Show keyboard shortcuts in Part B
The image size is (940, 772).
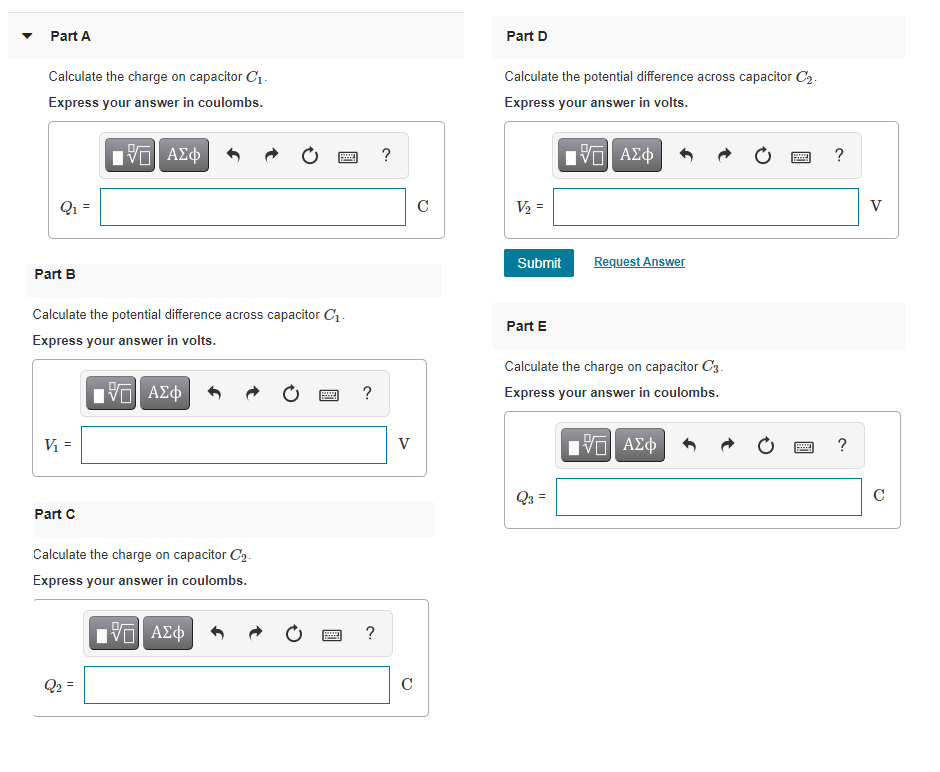(329, 395)
